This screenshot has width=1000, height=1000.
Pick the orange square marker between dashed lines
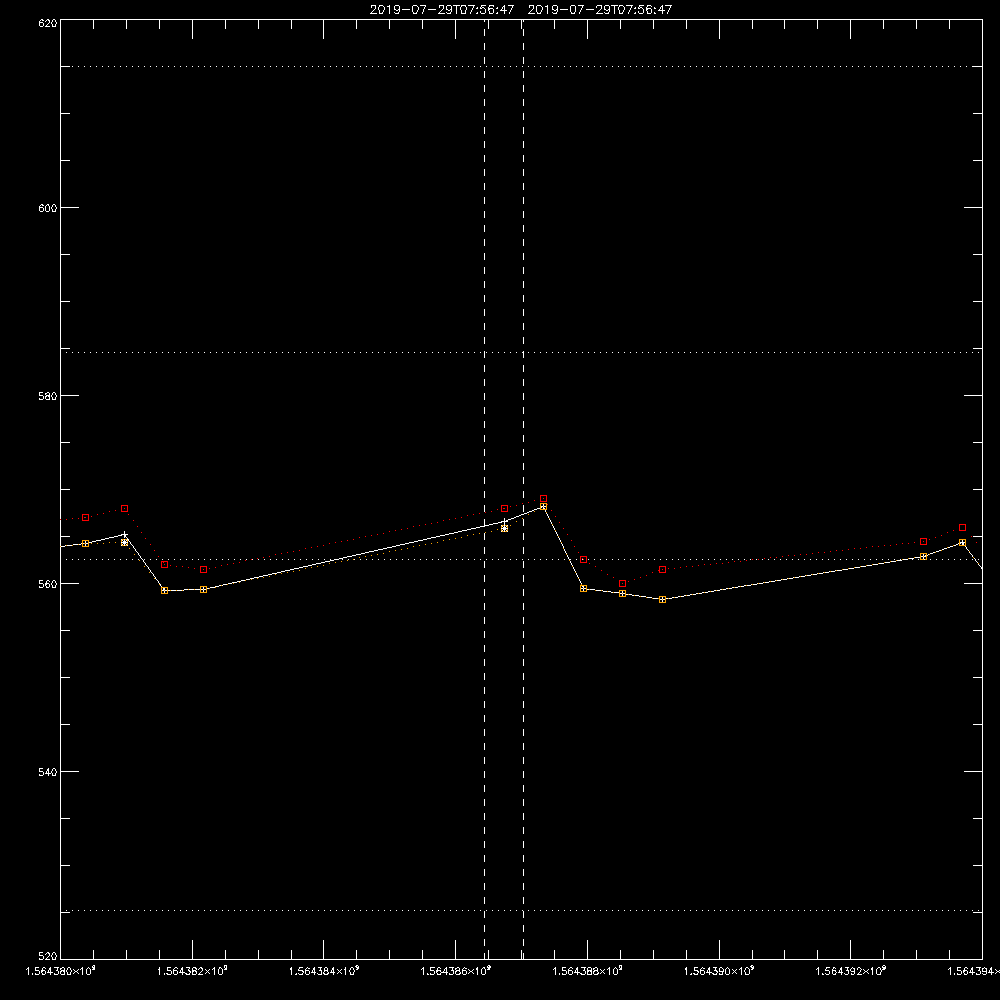point(504,529)
